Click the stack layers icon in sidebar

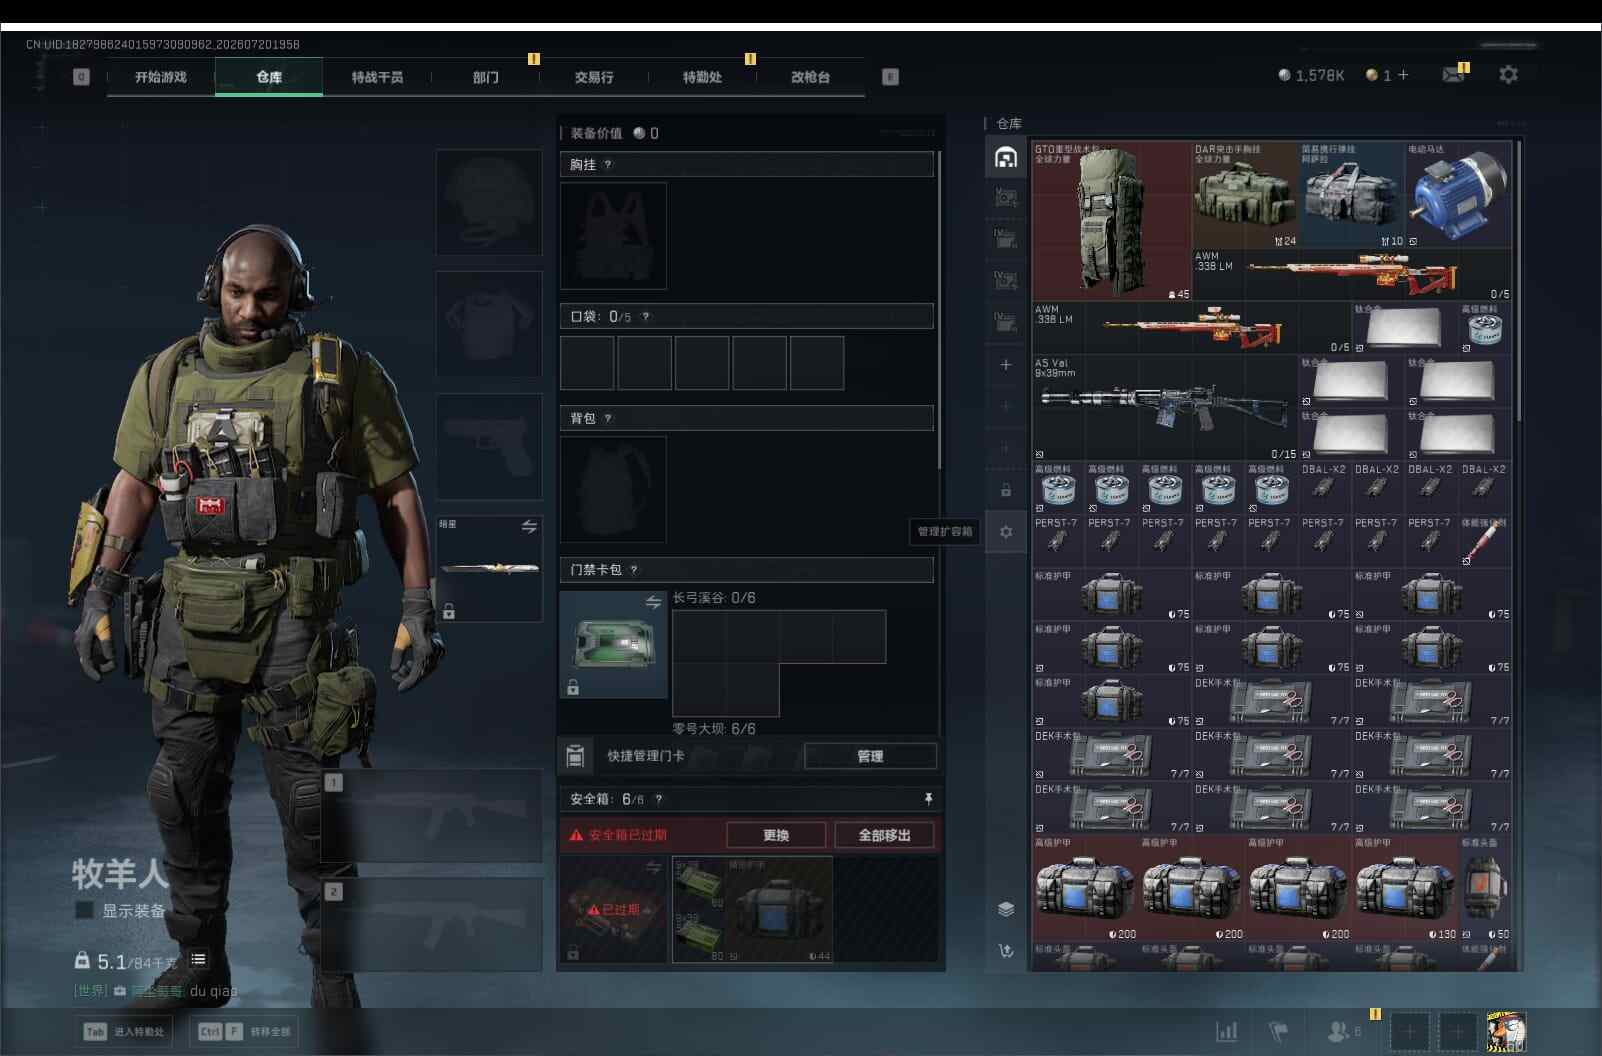[1006, 909]
